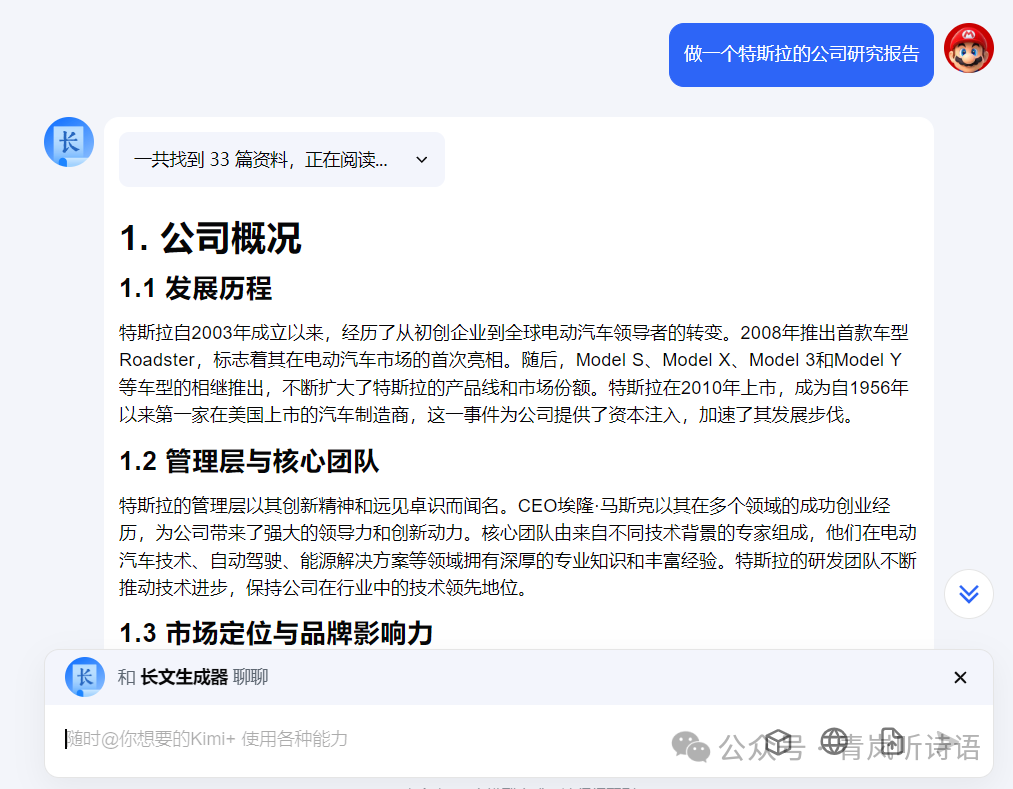The width and height of the screenshot is (1013, 789).
Task: Toggle the globe web-search icon
Action: pyautogui.click(x=834, y=741)
